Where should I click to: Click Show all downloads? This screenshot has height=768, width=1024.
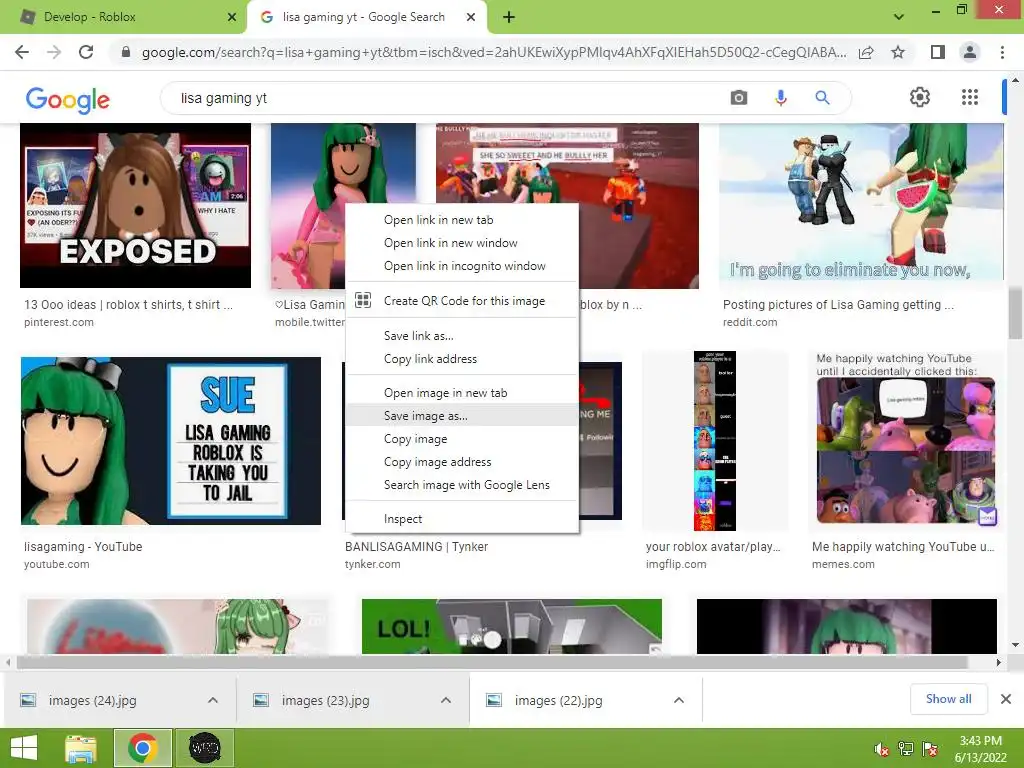(948, 699)
